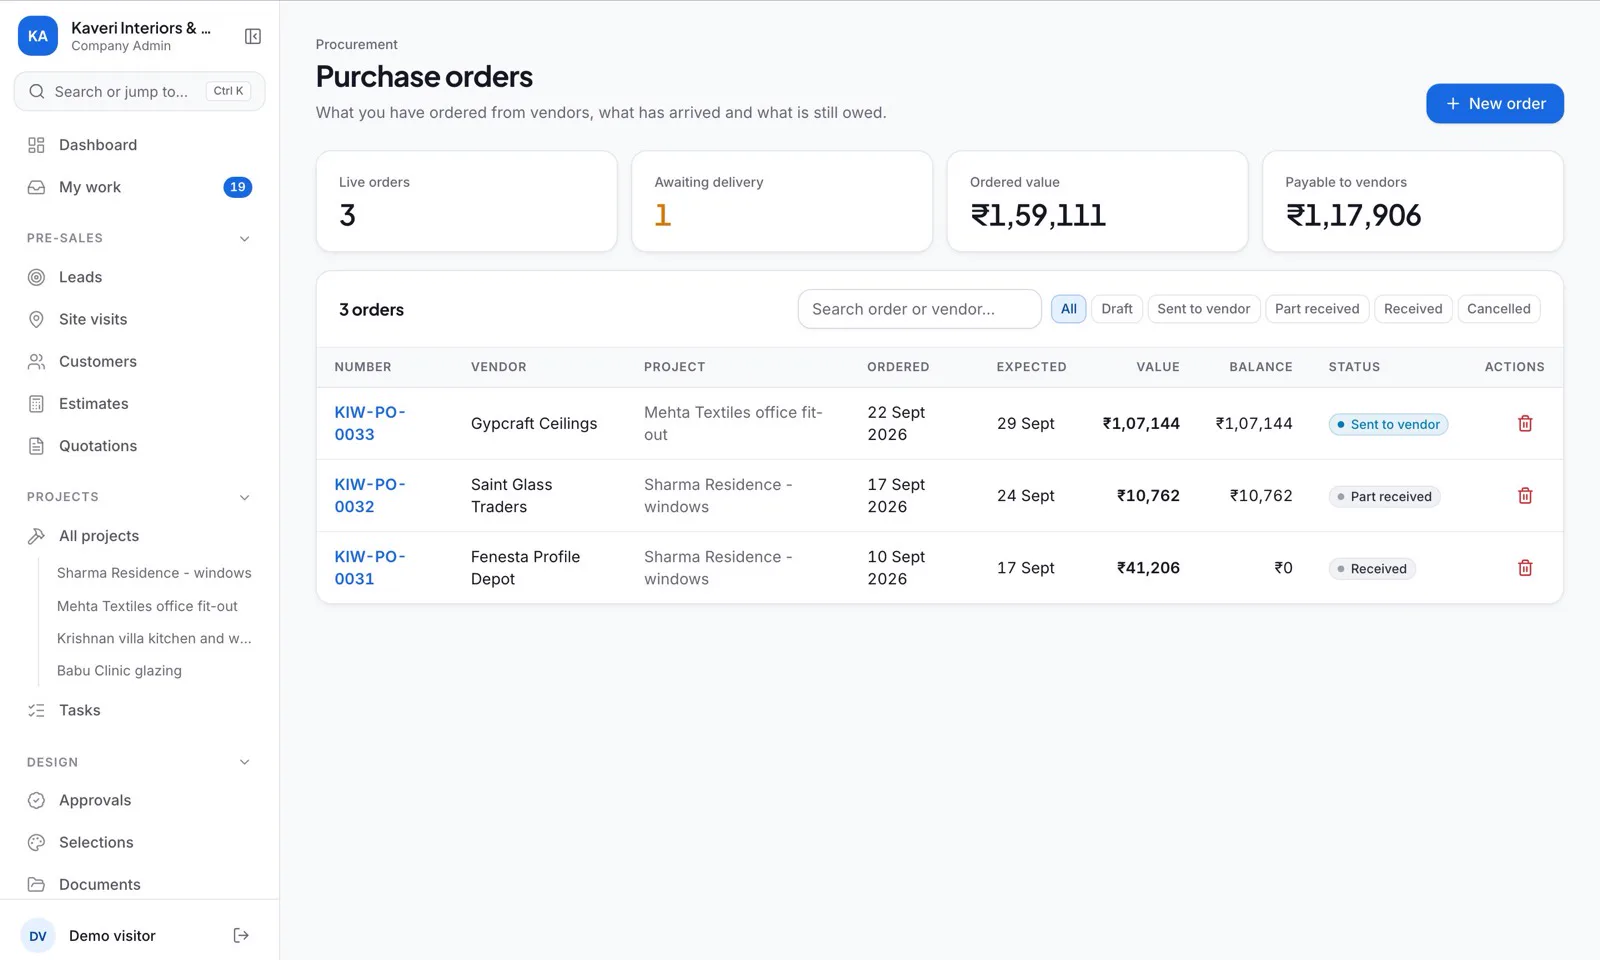Click the All projects tools icon
This screenshot has height=960, width=1600.
37,536
